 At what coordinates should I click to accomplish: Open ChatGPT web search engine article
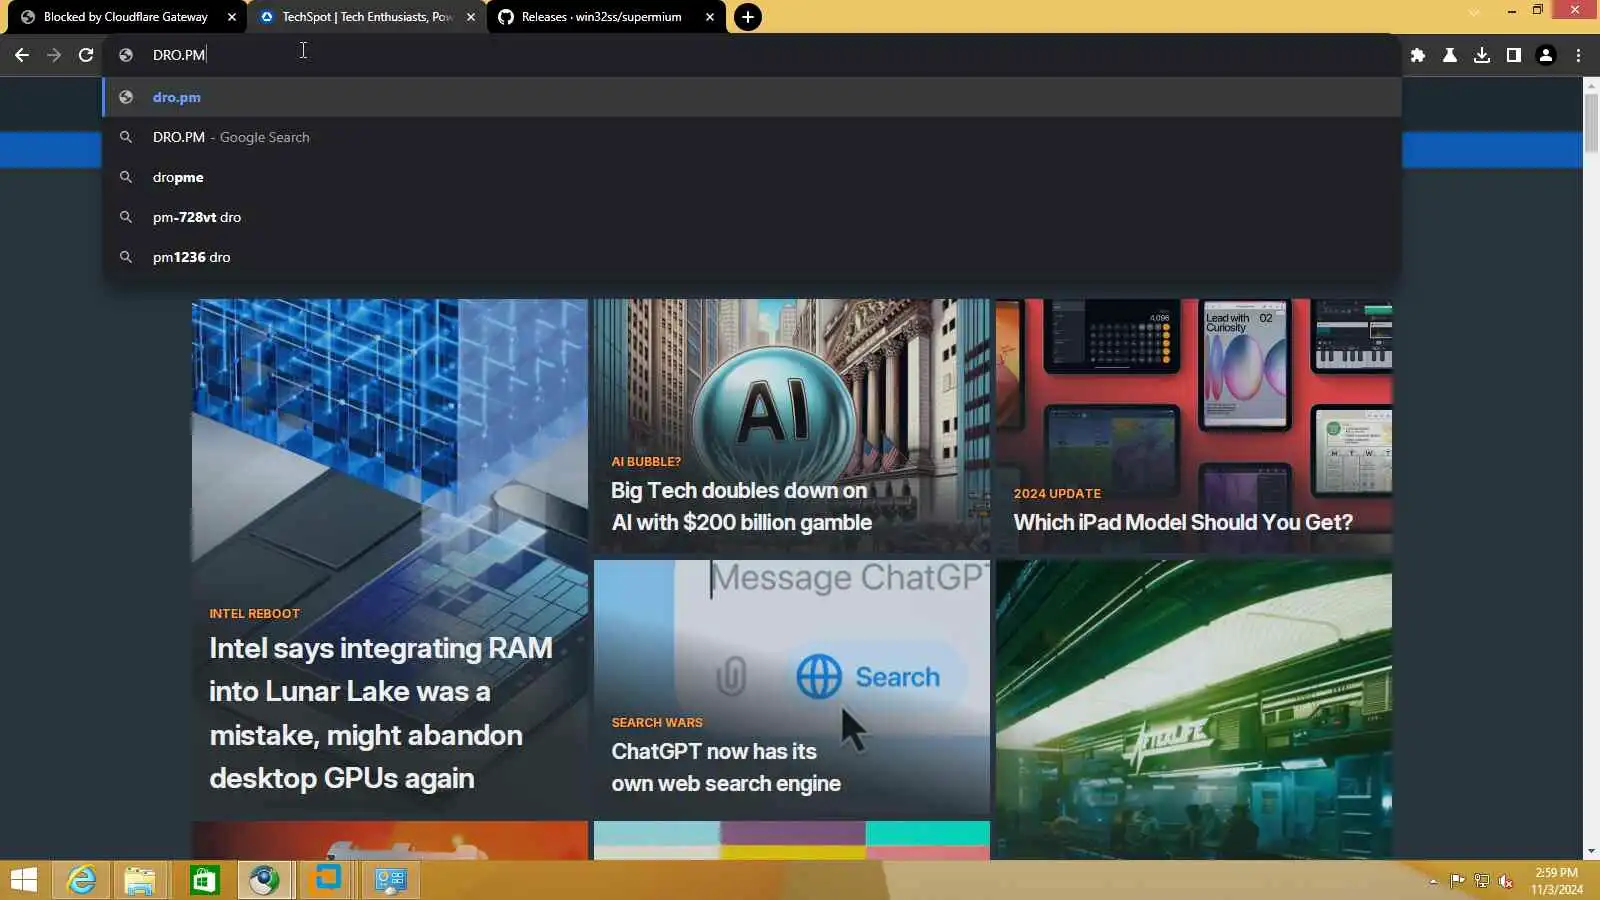(726, 767)
